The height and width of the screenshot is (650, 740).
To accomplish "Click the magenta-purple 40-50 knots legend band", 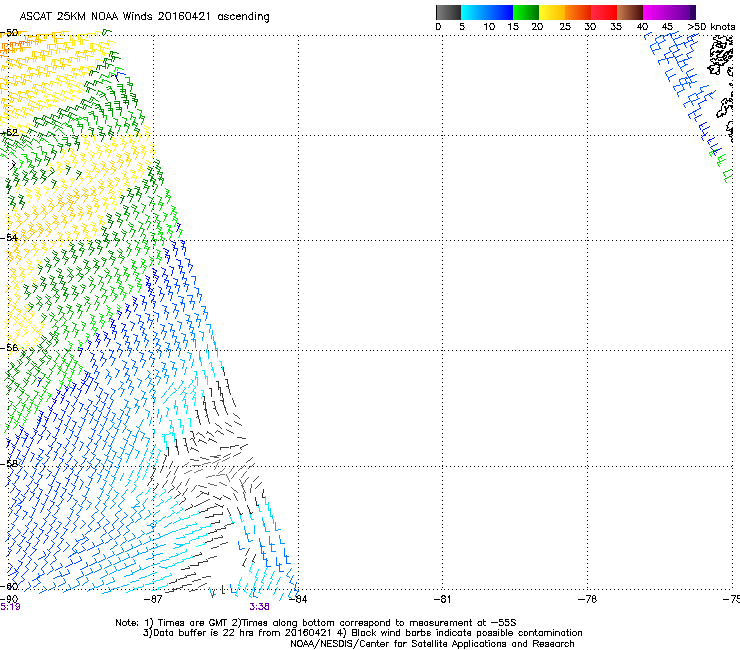I will (669, 12).
